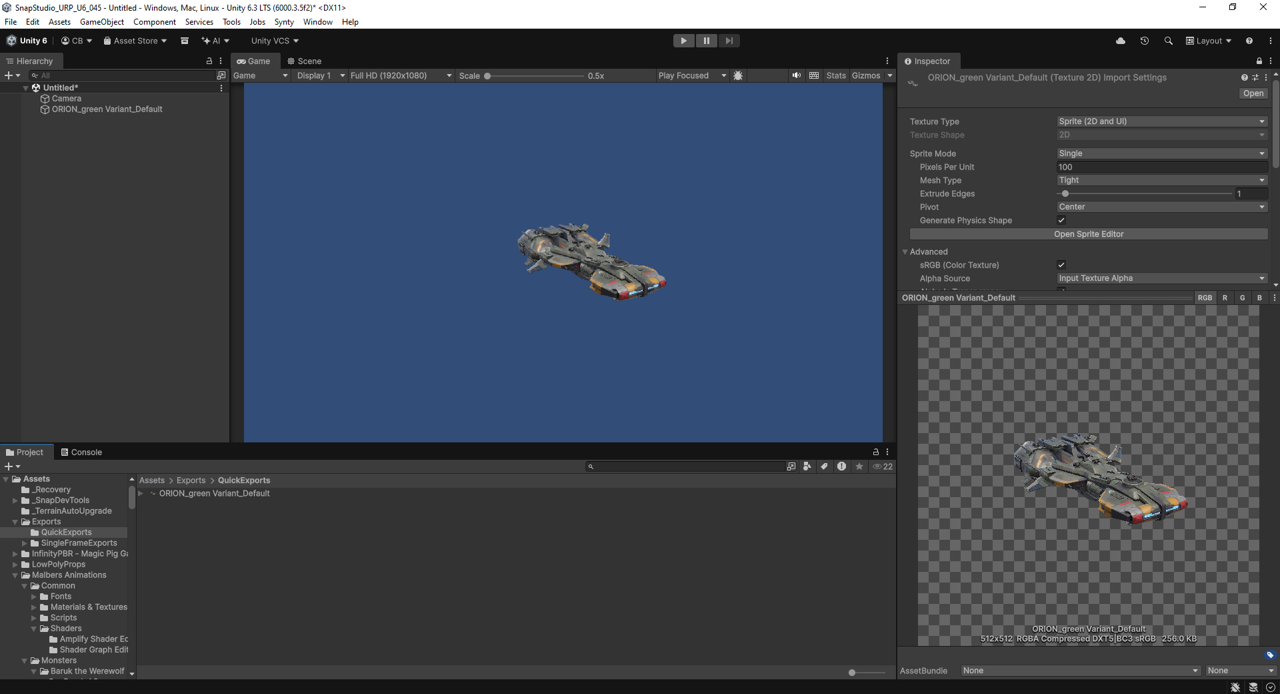Toggle the Inspector lock icon
Image resolution: width=1280 pixels, height=694 pixels.
pyautogui.click(x=1259, y=61)
